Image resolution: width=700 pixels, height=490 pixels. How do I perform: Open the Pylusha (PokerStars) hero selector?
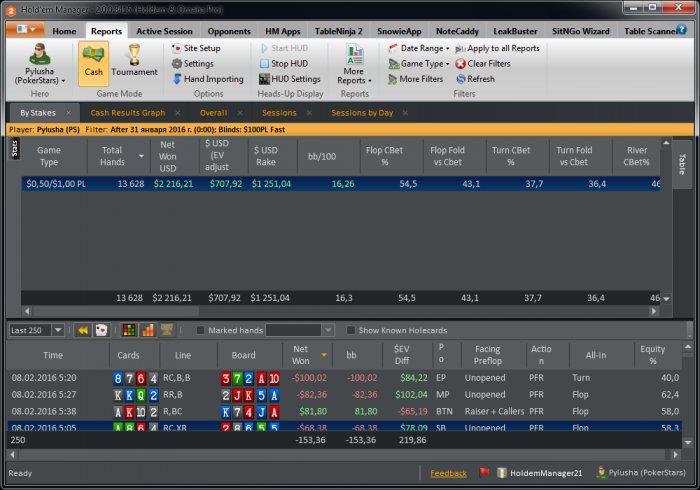[x=39, y=63]
